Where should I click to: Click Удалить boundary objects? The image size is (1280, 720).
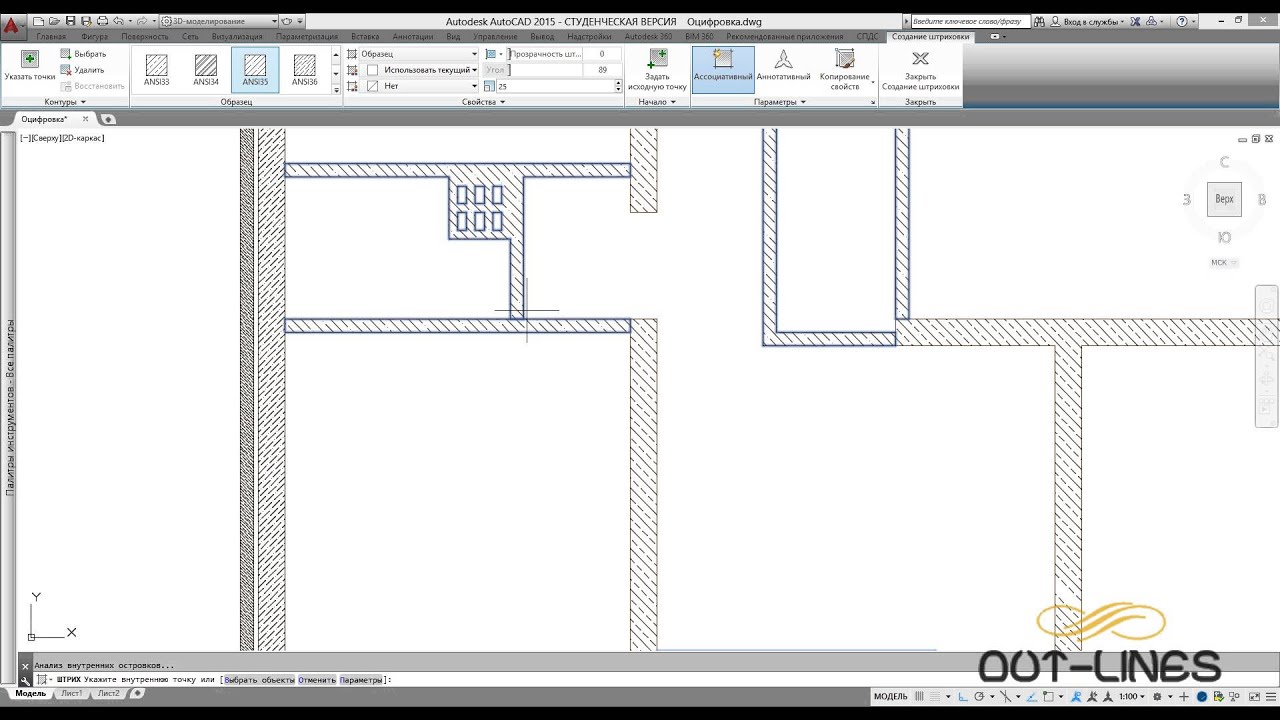83,70
